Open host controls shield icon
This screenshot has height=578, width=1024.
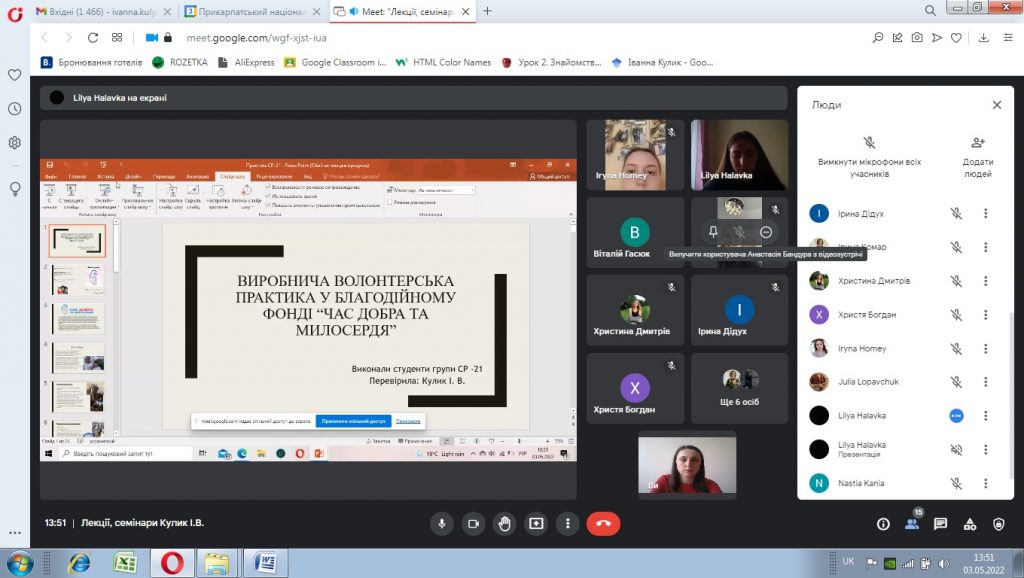(998, 523)
